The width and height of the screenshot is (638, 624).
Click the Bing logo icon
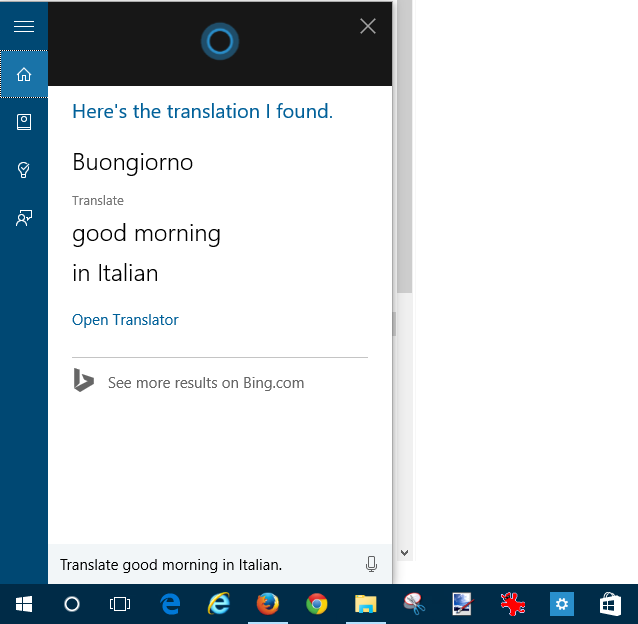coord(84,381)
